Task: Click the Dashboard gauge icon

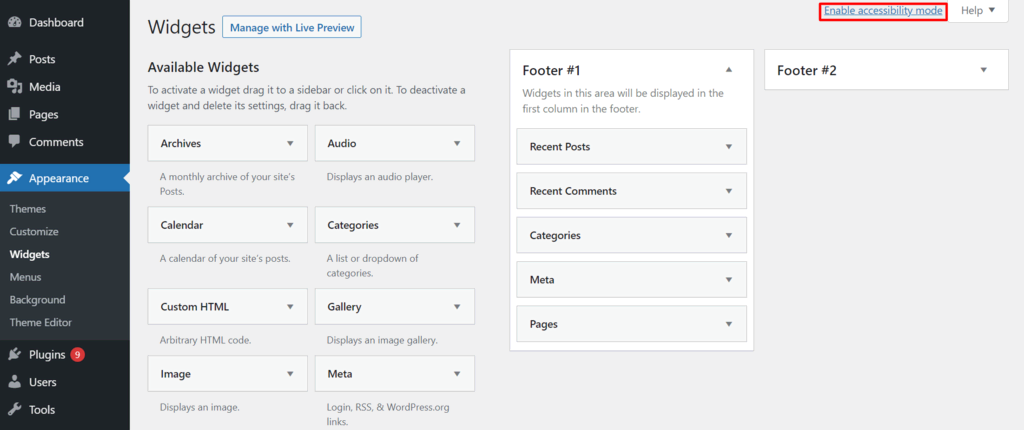Action: click(14, 23)
